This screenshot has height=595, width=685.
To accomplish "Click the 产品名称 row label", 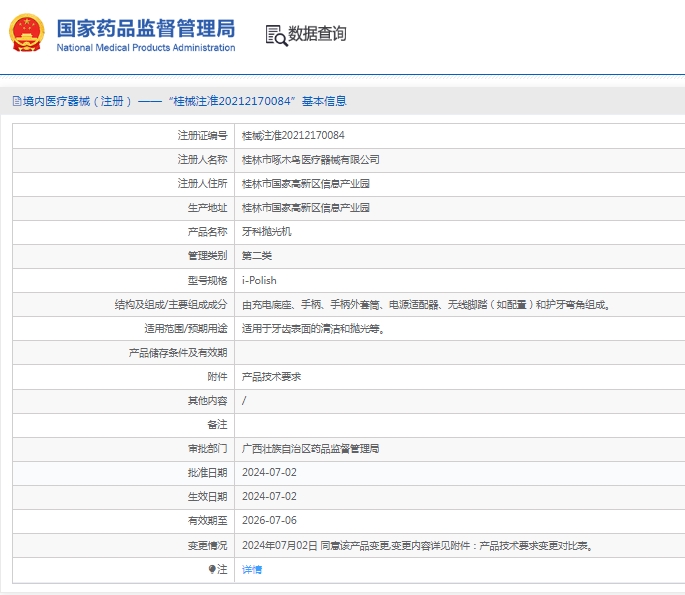I will [x=208, y=232].
